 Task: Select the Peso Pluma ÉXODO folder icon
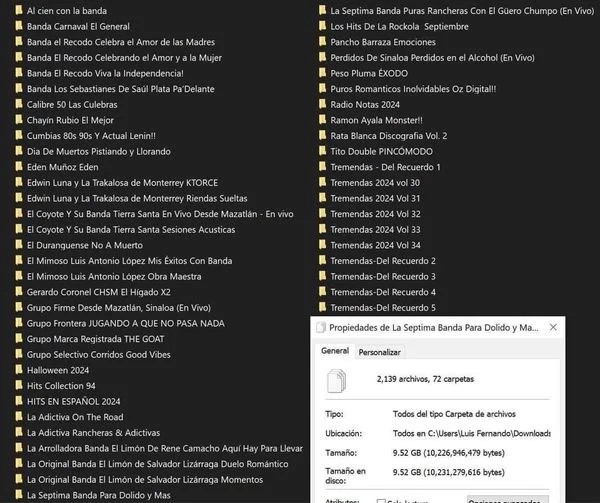coord(322,73)
